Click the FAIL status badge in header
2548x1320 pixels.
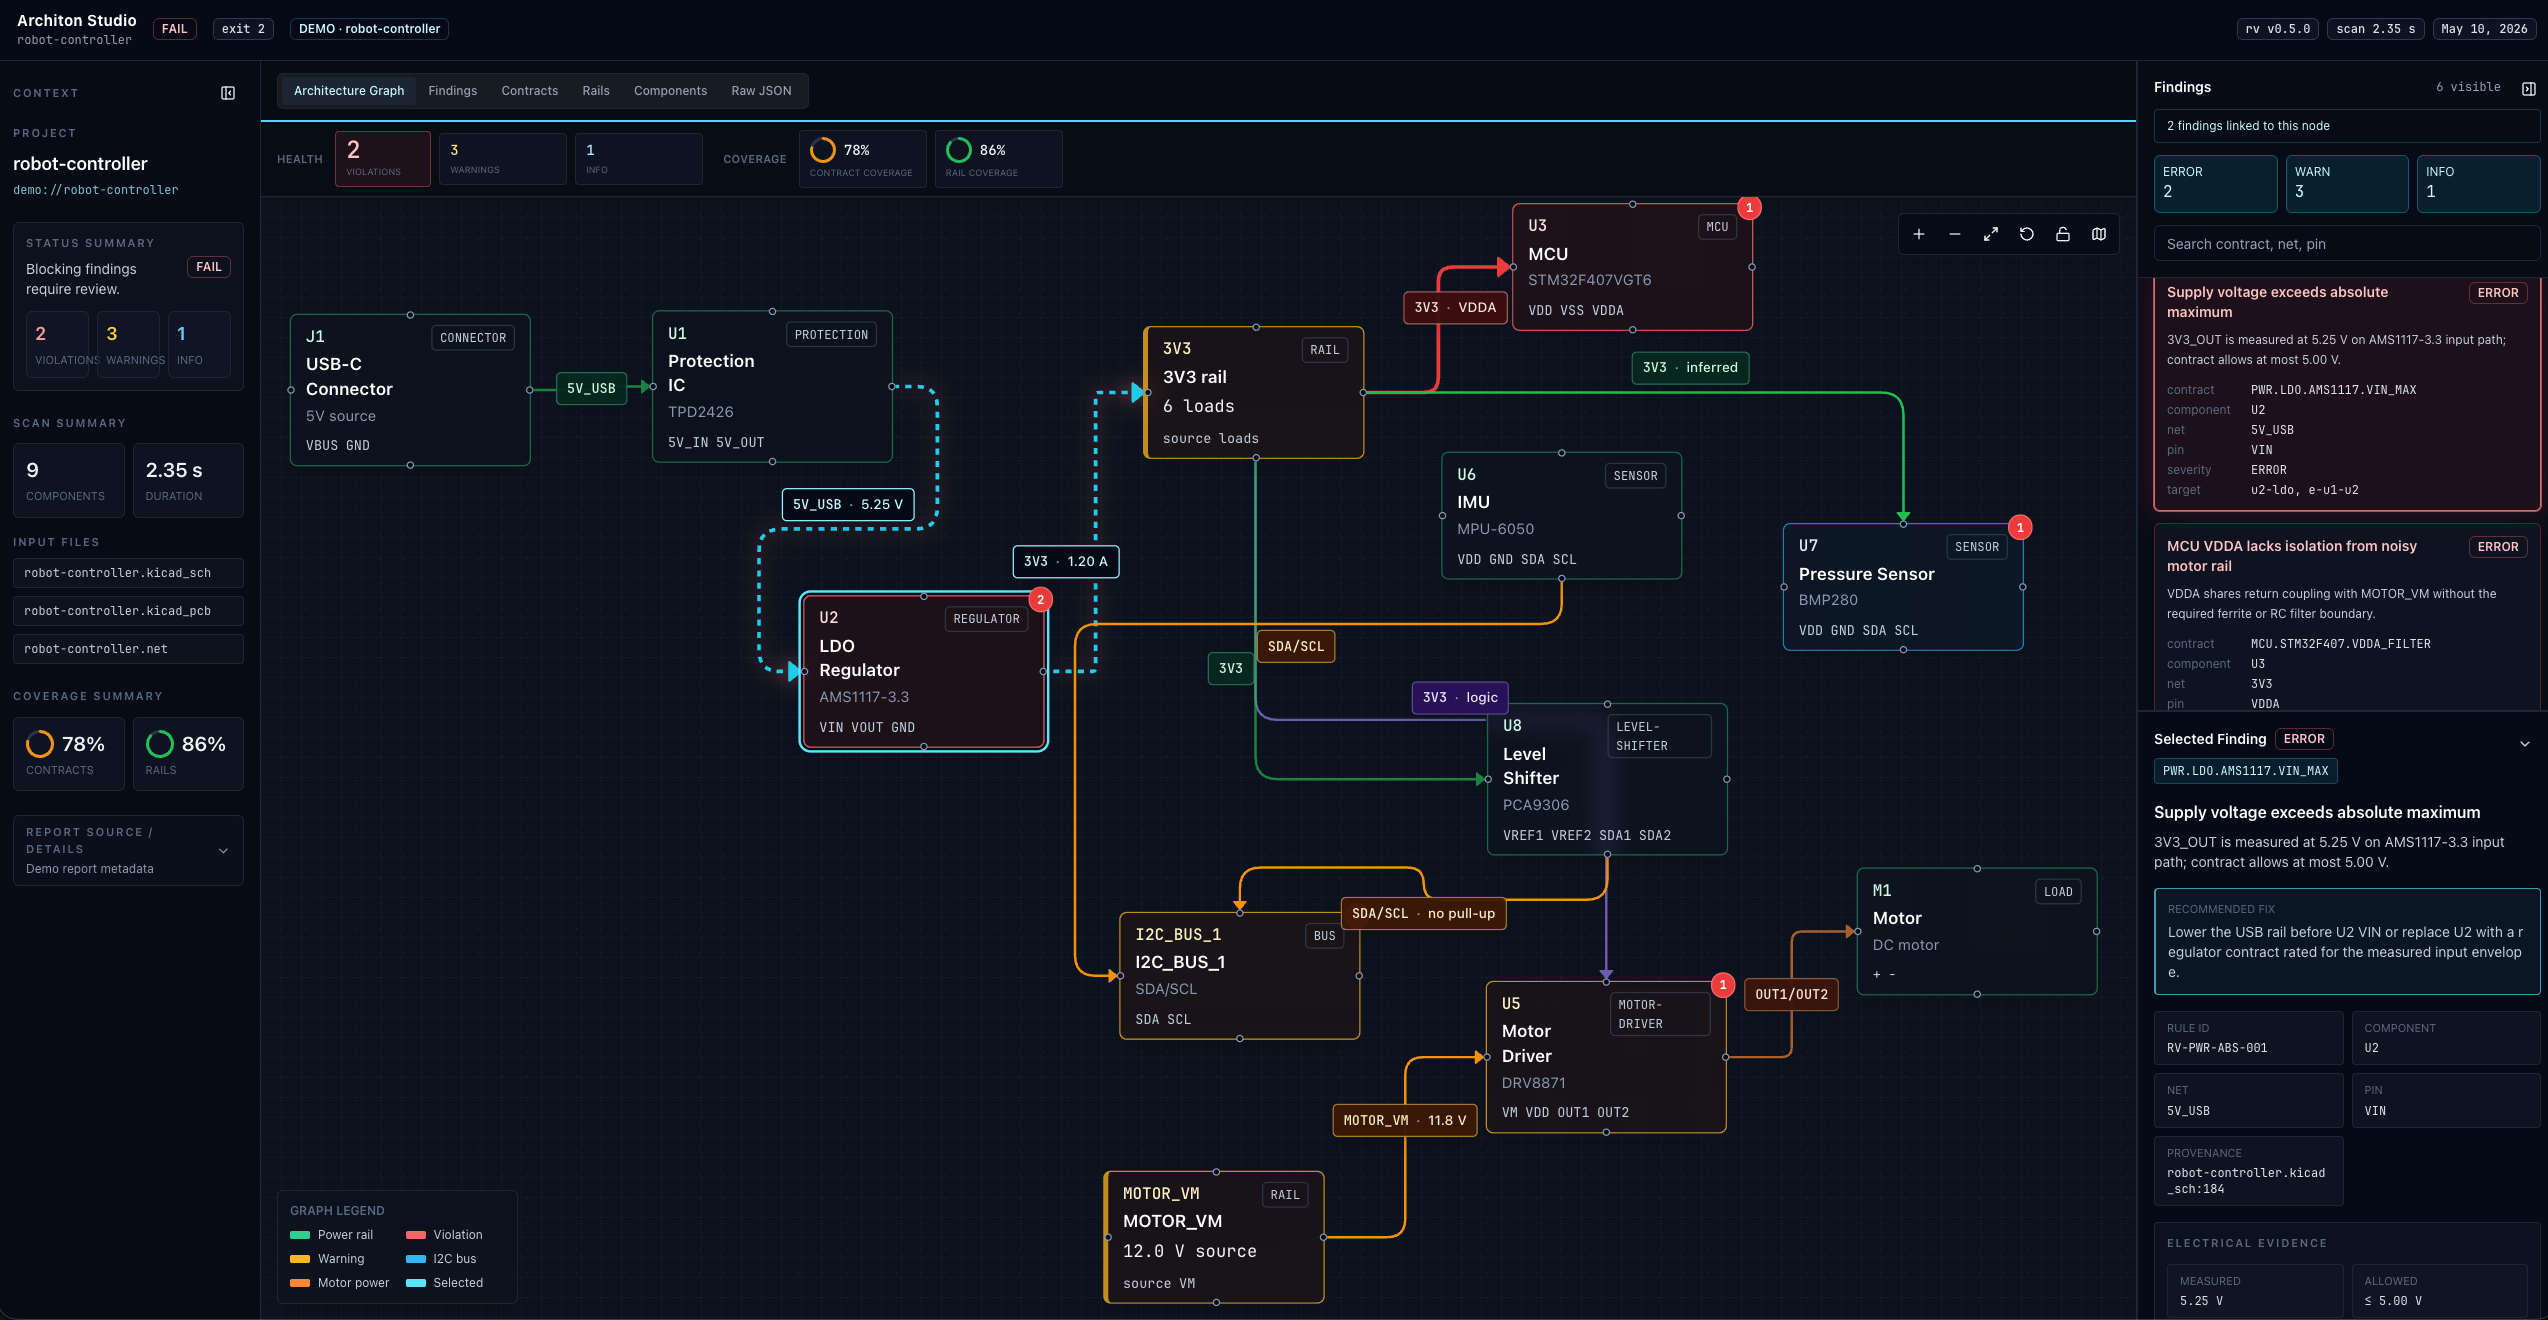click(x=174, y=29)
